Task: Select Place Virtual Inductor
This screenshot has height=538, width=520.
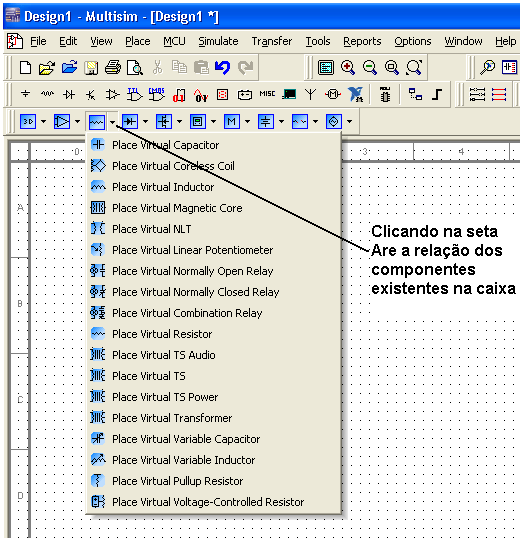Action: point(214,187)
